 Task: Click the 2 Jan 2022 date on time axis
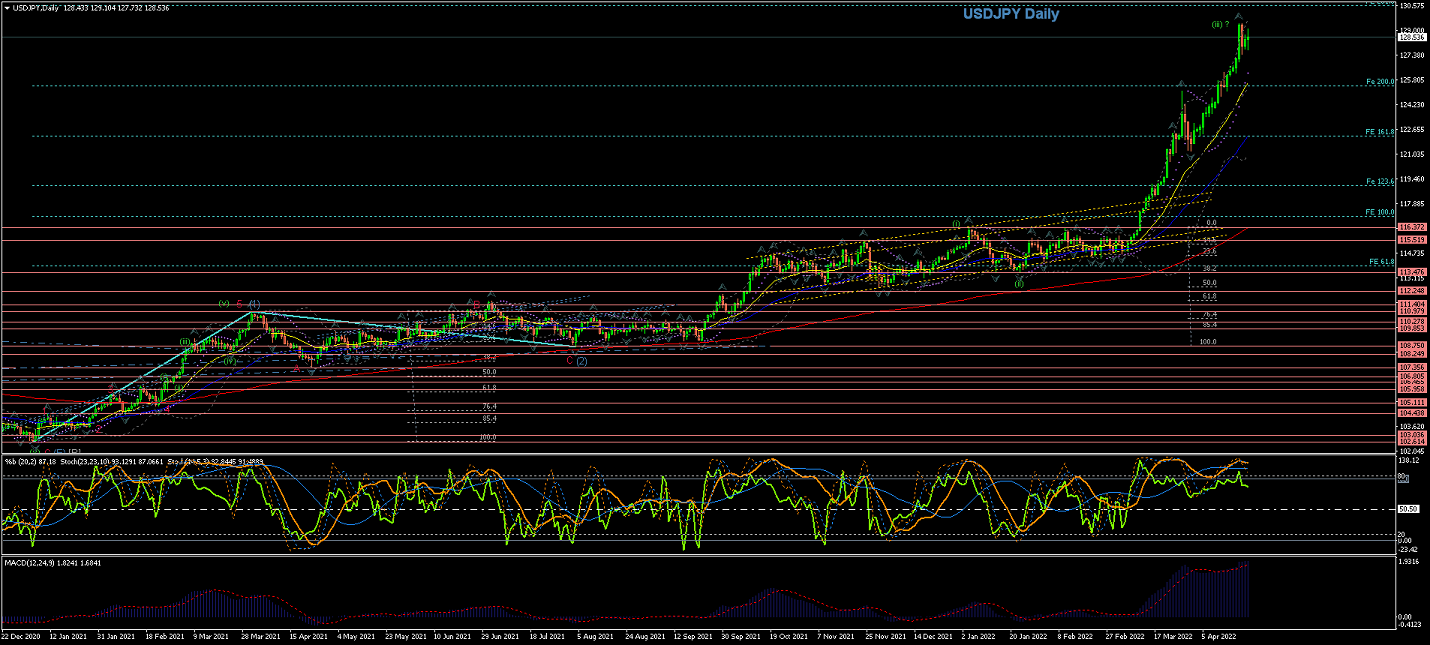point(980,635)
